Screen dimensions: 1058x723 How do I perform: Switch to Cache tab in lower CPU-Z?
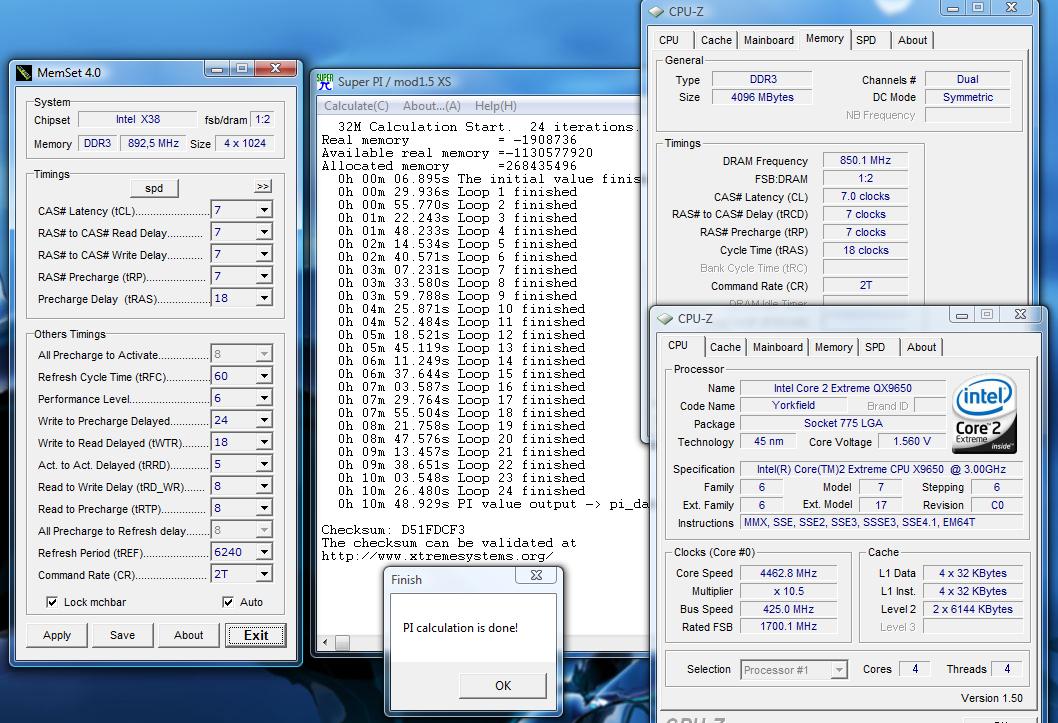(725, 347)
